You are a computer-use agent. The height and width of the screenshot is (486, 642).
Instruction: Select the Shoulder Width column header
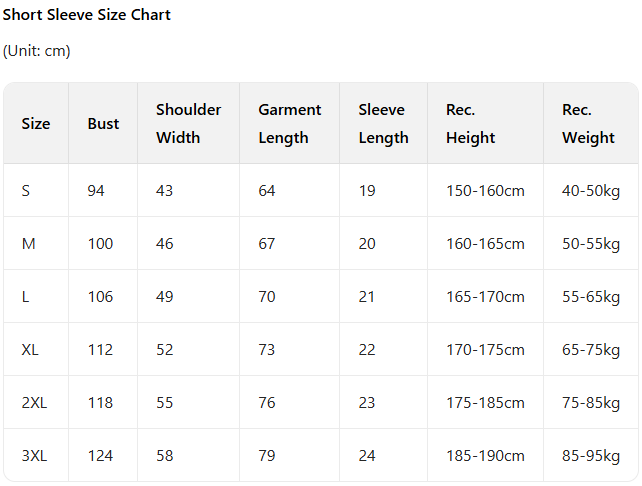tap(188, 124)
